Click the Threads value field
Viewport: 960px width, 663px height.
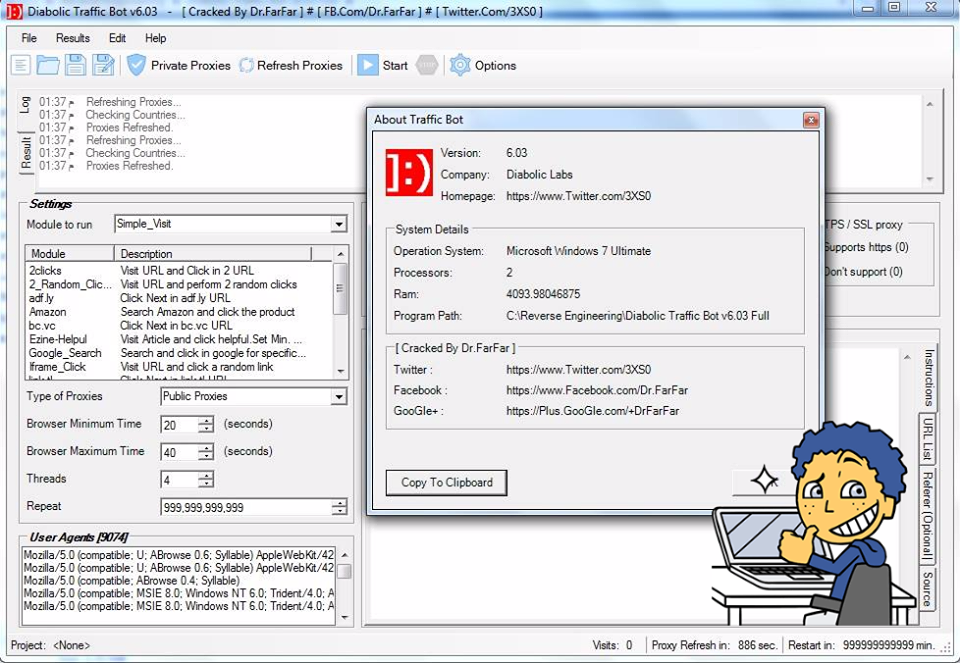click(180, 479)
